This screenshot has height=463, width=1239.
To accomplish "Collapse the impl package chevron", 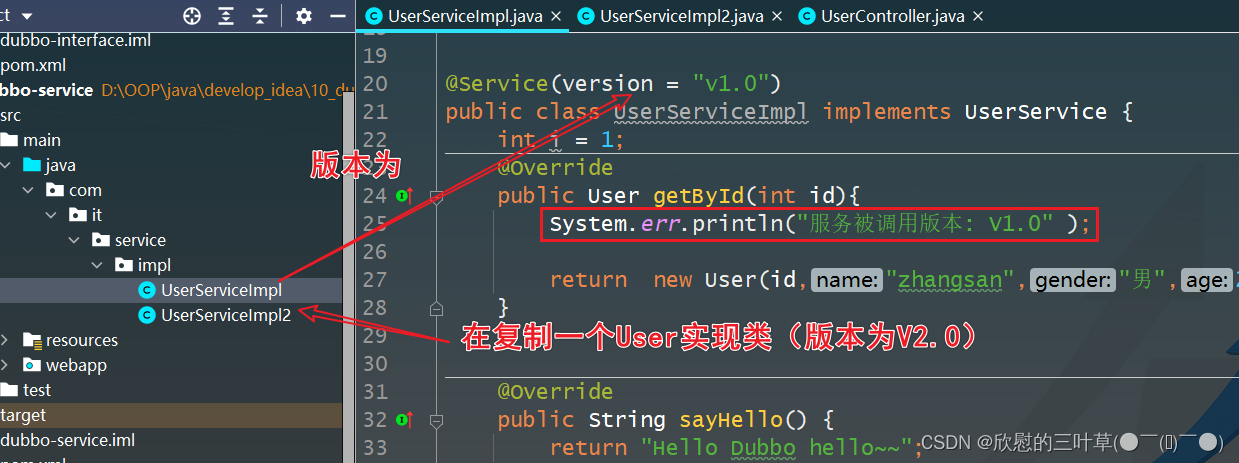I will (x=98, y=265).
